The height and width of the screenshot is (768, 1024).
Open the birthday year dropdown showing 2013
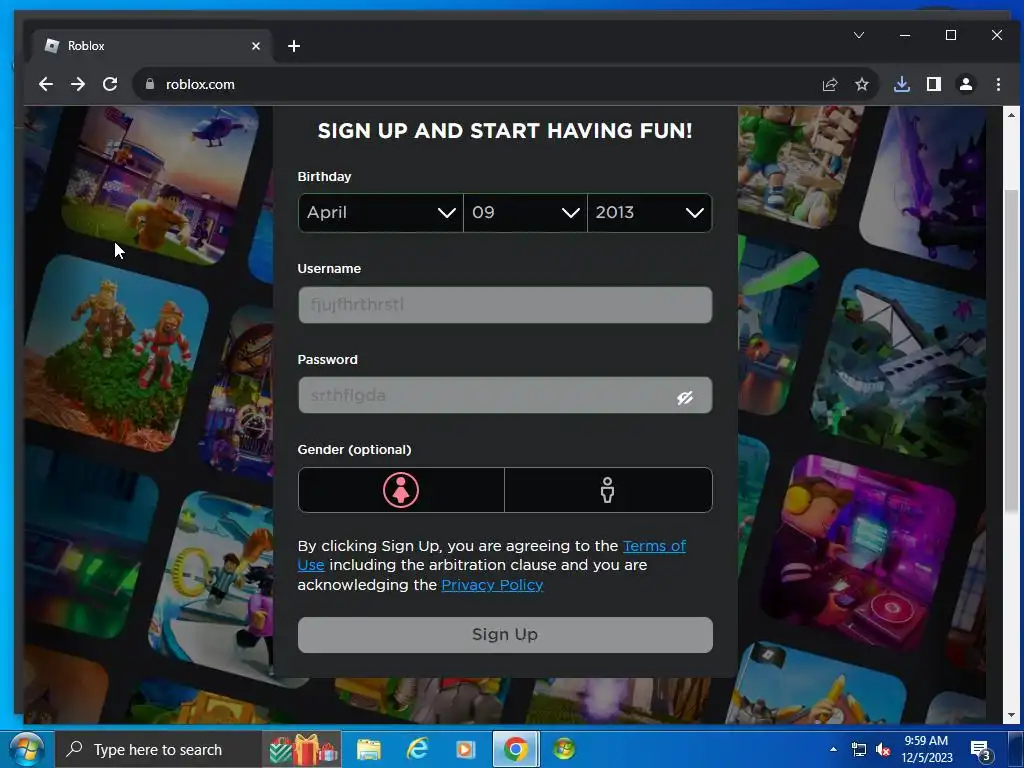click(x=650, y=213)
